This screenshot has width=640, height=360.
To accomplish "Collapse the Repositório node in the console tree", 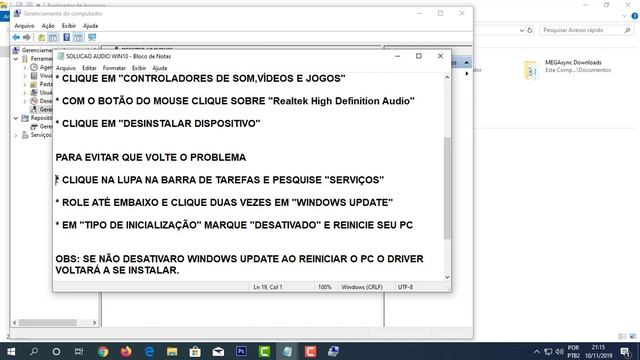I will (x=16, y=118).
